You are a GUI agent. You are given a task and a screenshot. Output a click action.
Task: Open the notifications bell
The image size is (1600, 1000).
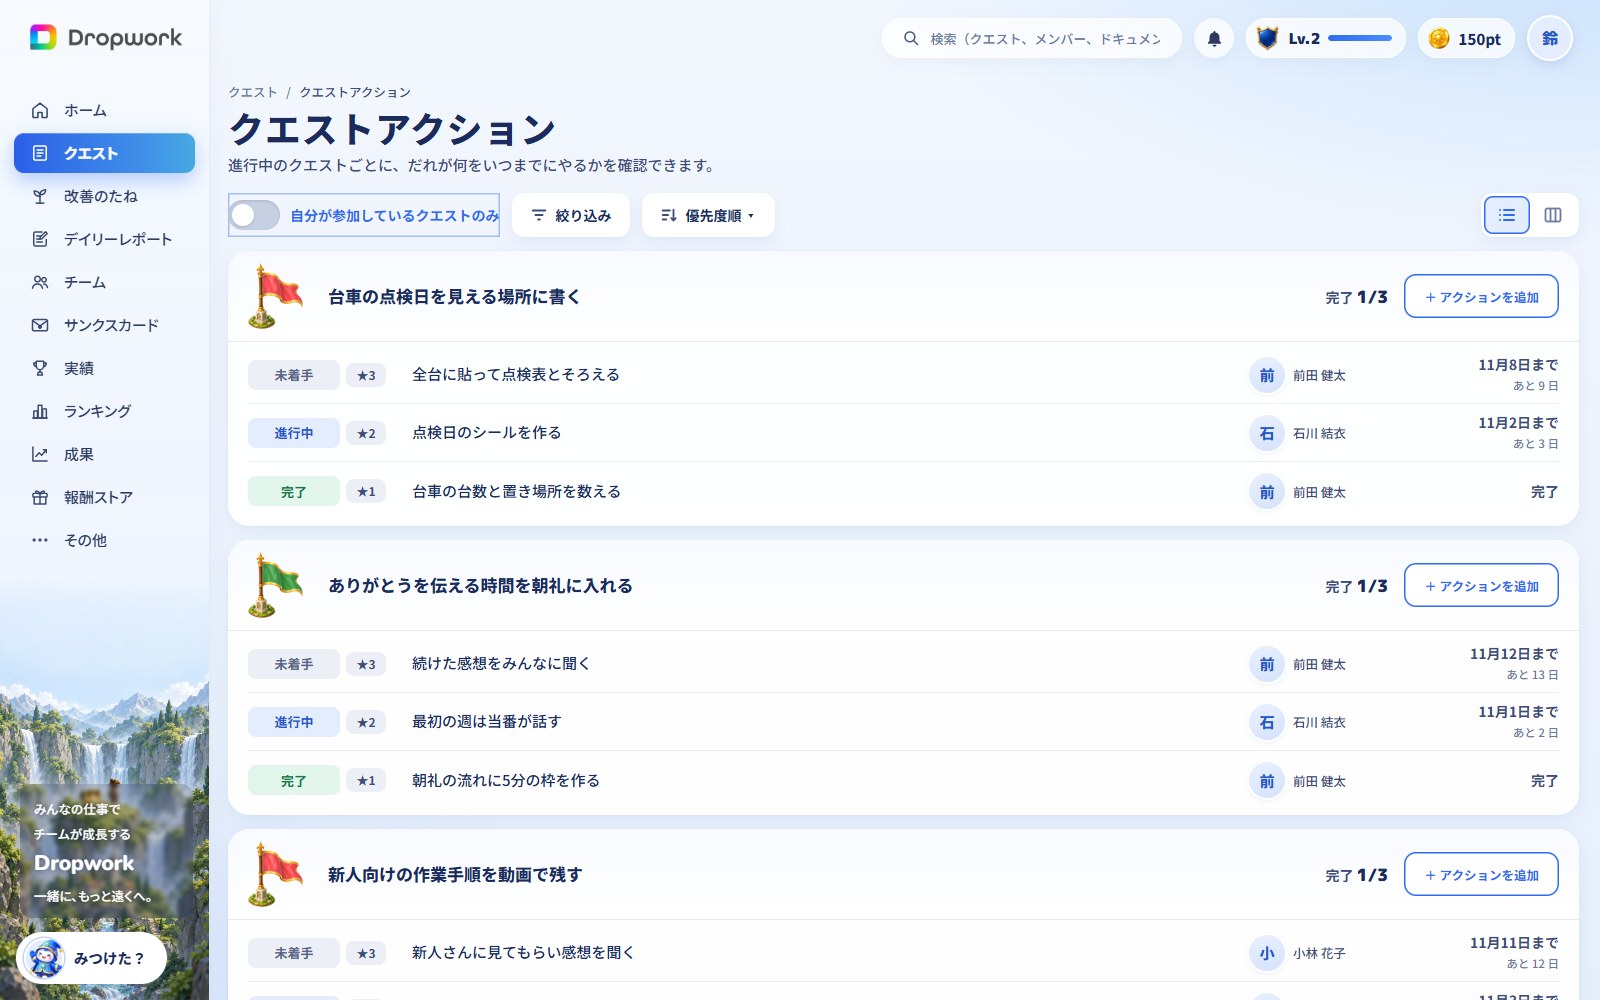tap(1214, 38)
